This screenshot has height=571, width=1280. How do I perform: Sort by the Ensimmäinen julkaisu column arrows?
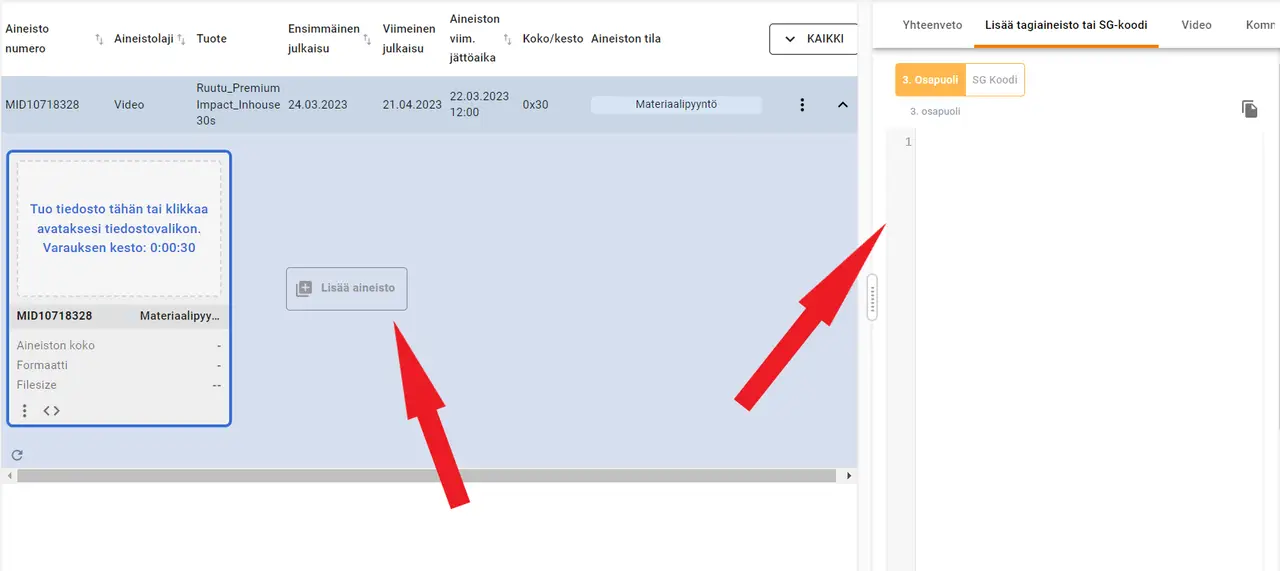[x=367, y=39]
